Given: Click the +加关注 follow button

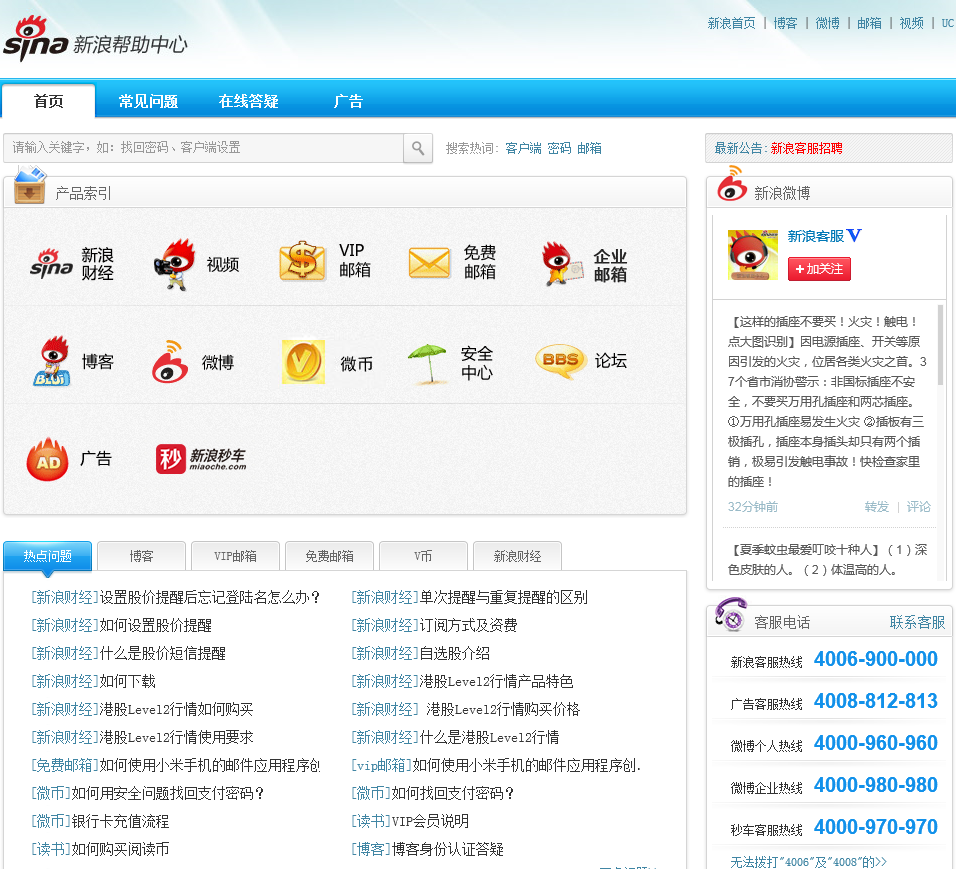Looking at the screenshot, I should 819,269.
